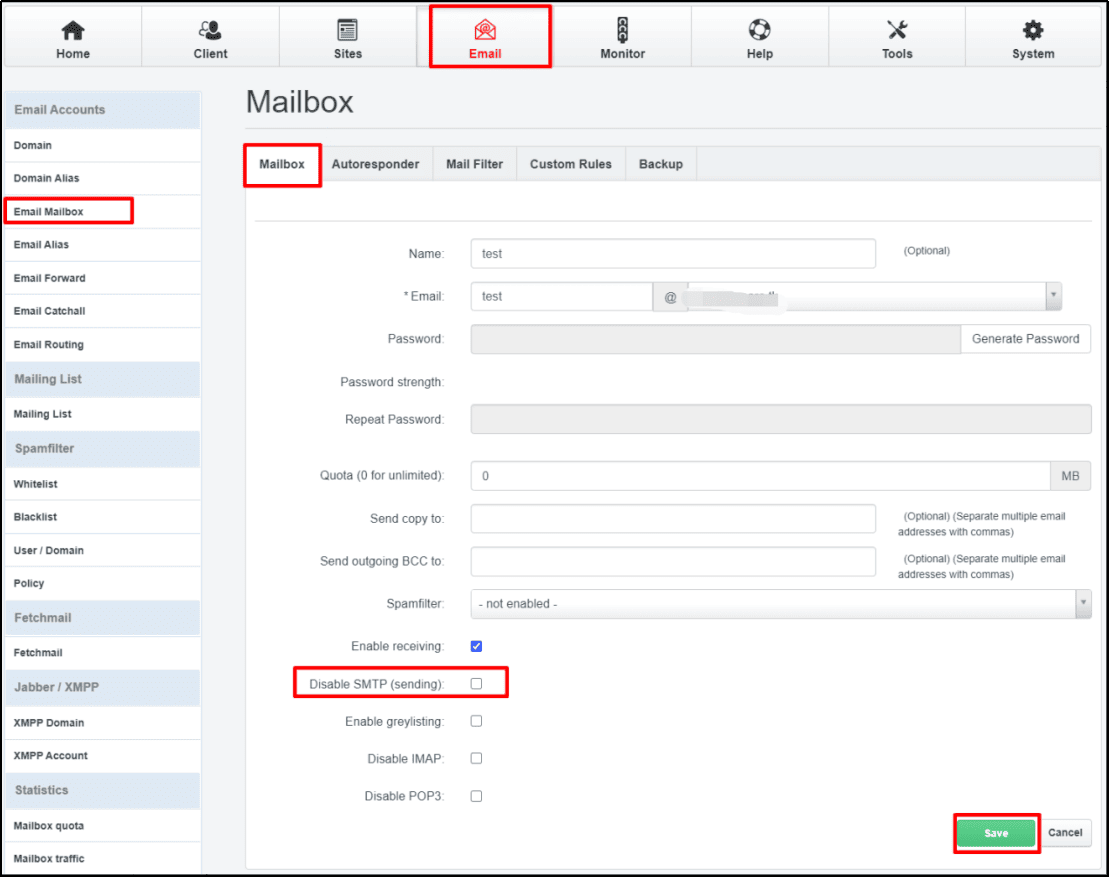Screen dimensions: 1109x877
Task: Switch to the Custom Rules tab
Action: [571, 164]
